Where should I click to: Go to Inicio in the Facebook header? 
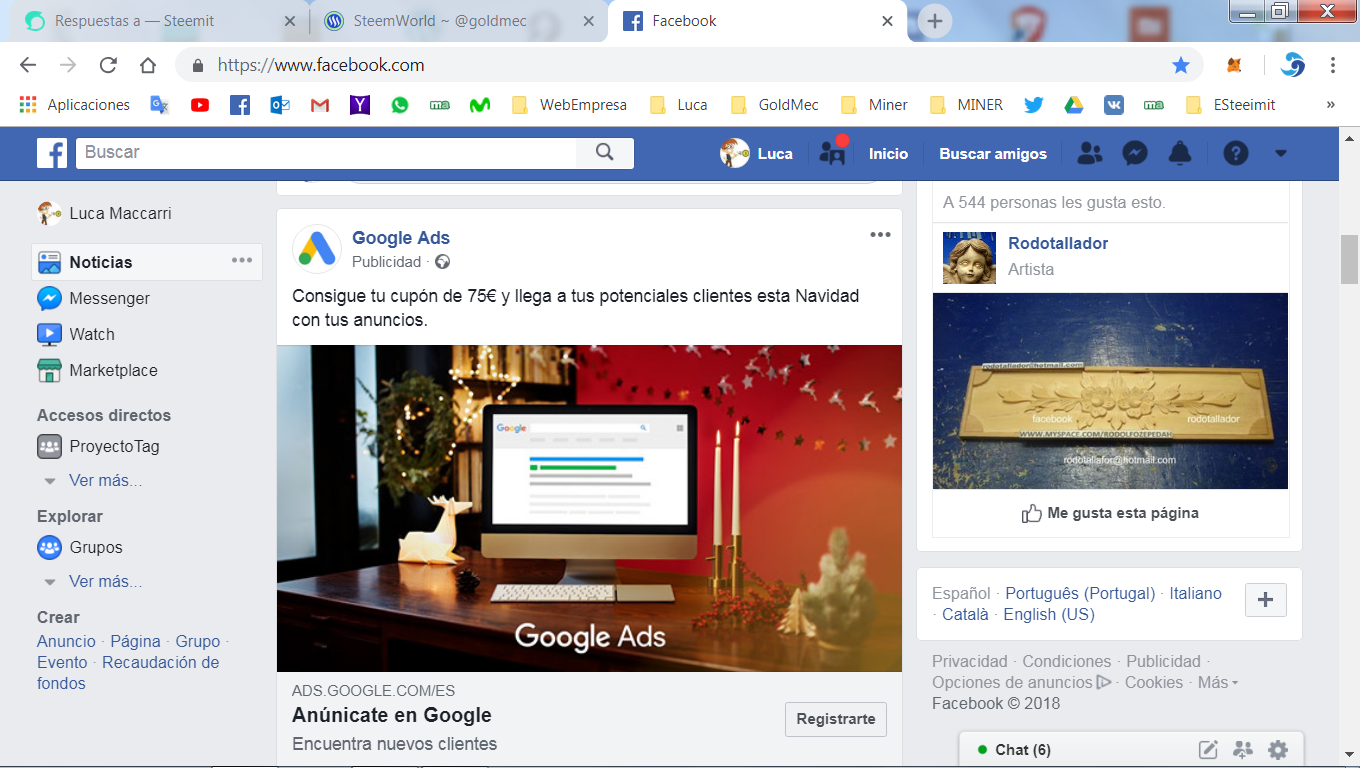[888, 154]
